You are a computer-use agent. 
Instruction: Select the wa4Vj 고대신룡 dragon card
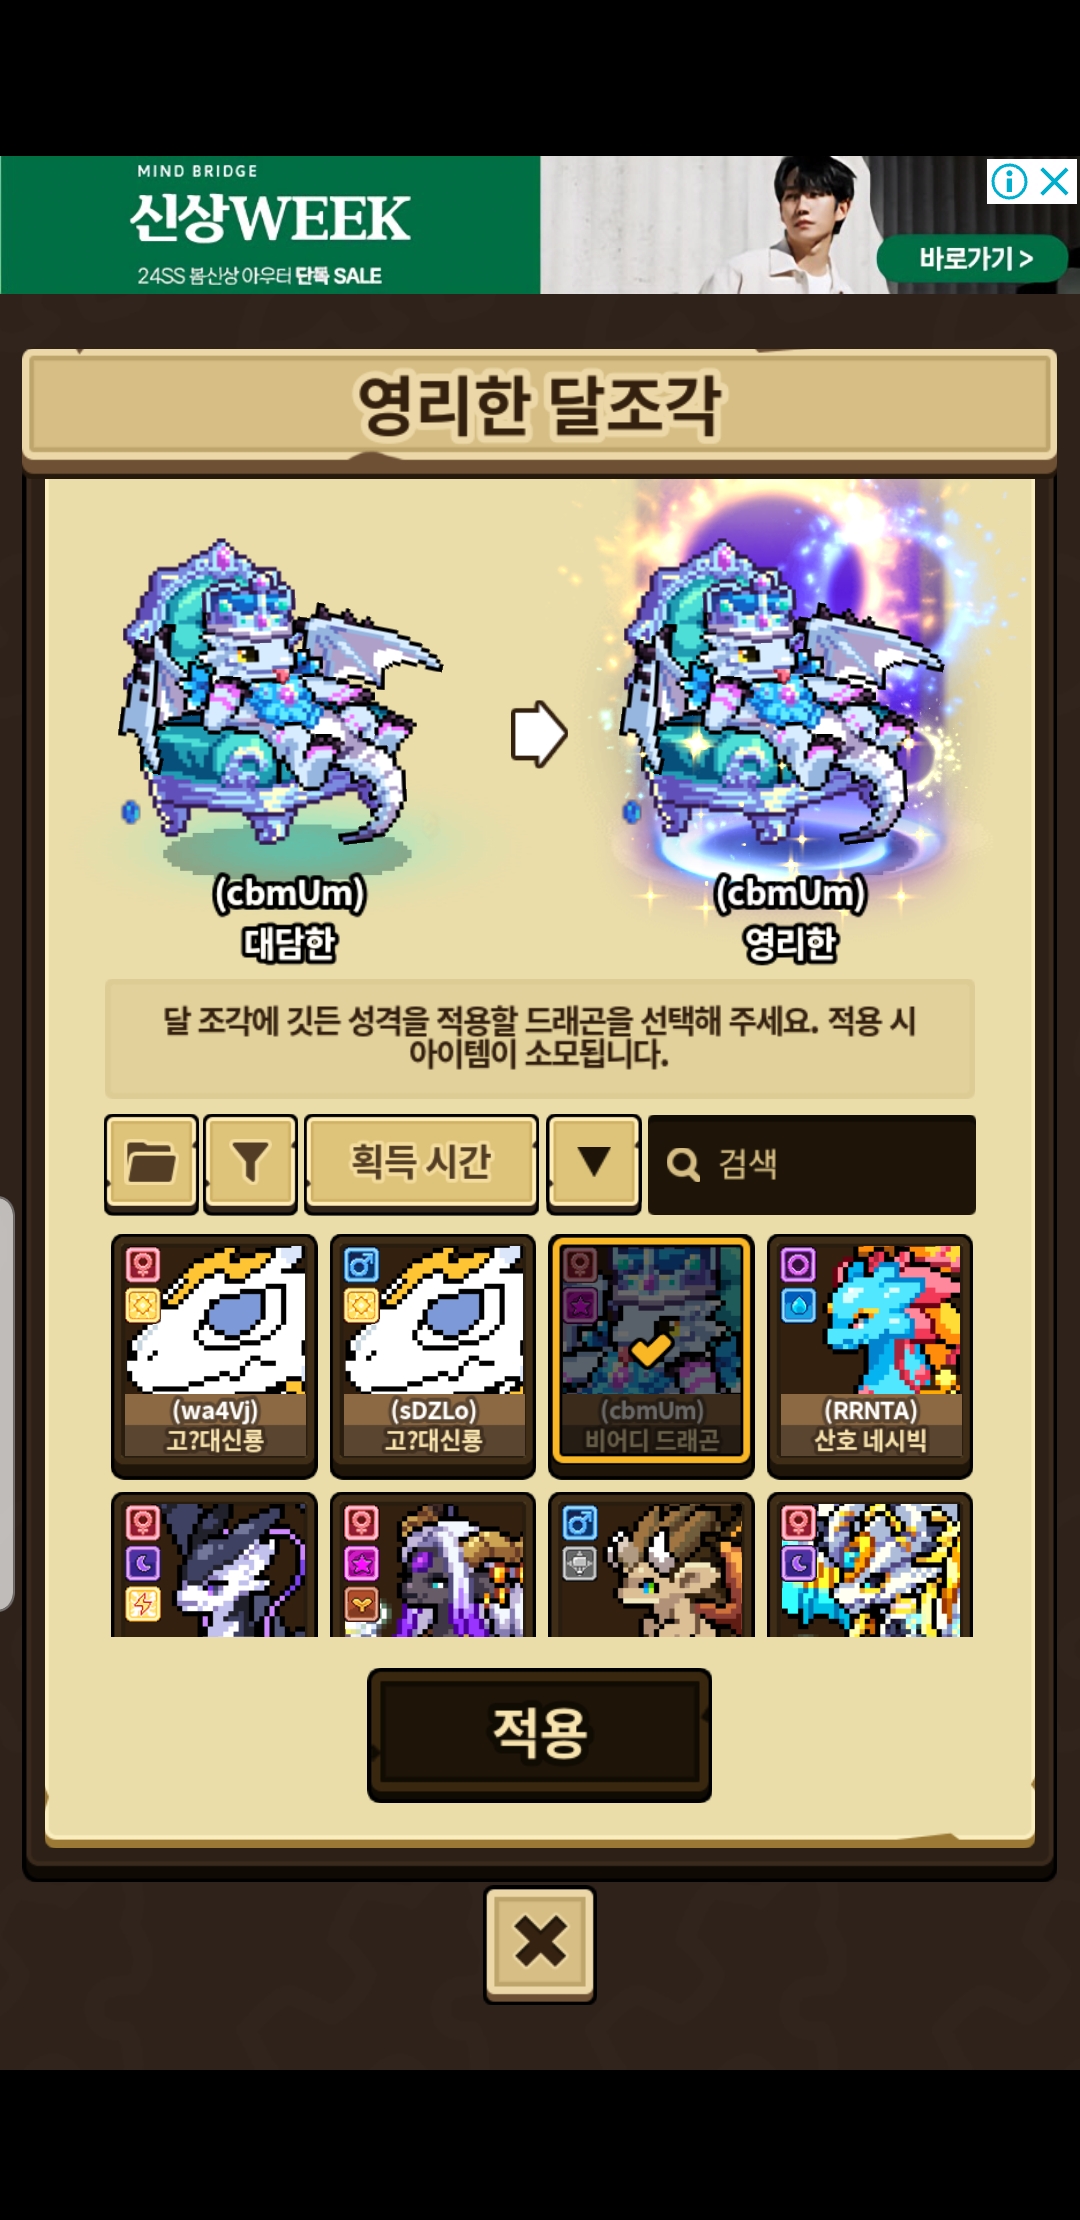click(x=214, y=1356)
